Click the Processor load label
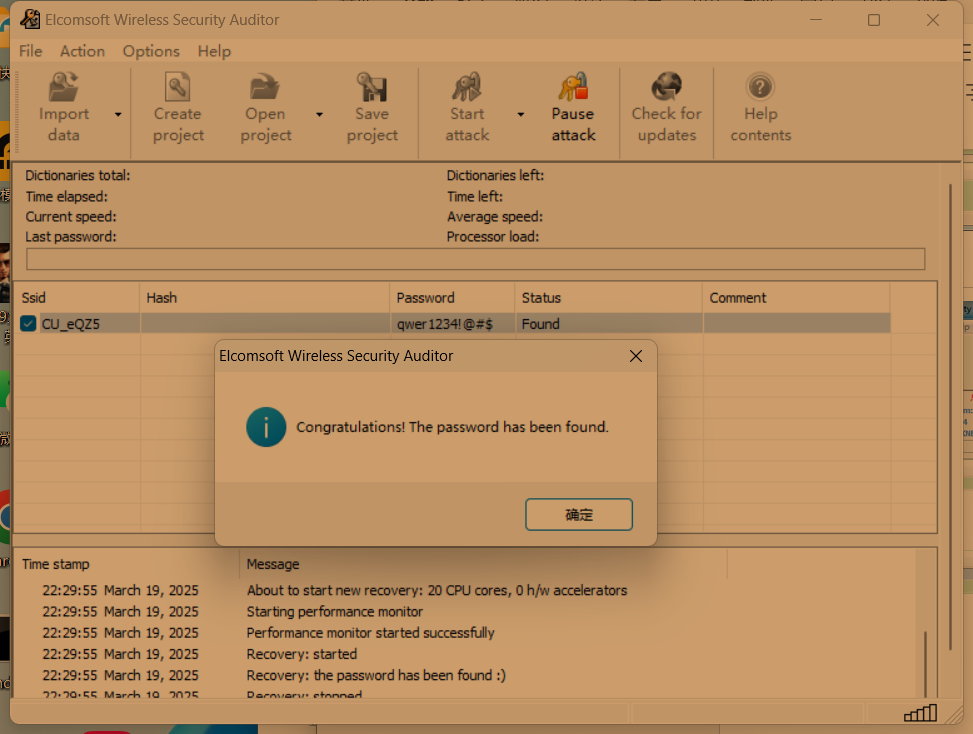Image resolution: width=973 pixels, height=734 pixels. coord(493,236)
